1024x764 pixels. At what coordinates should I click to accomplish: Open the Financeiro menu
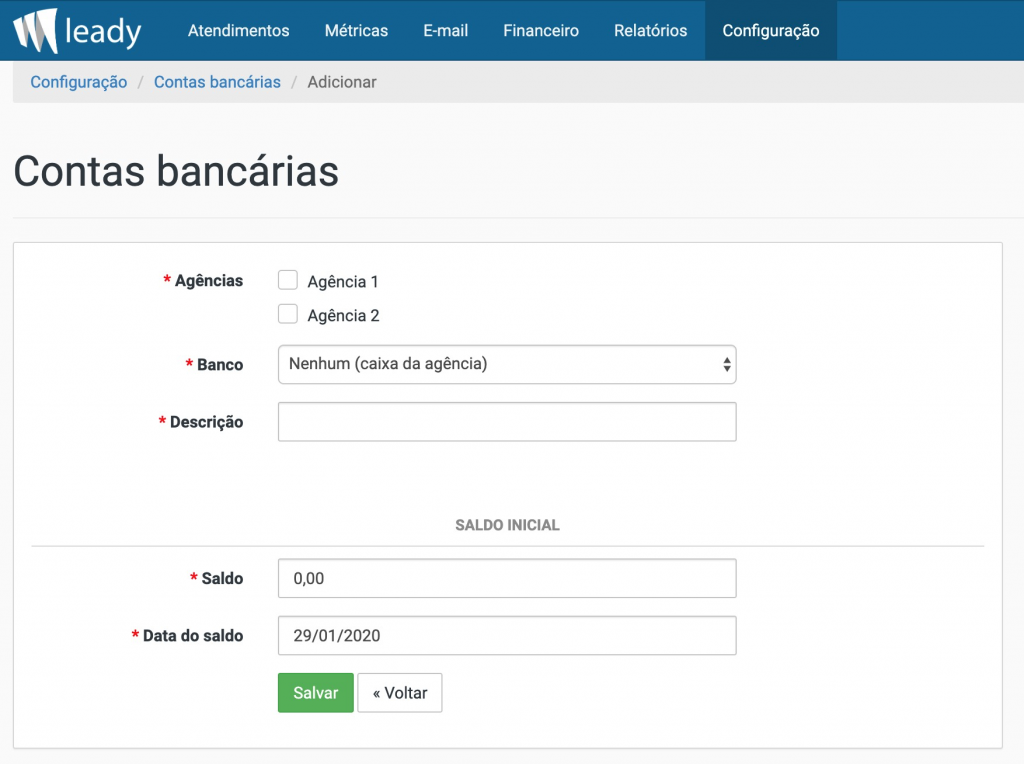tap(541, 31)
